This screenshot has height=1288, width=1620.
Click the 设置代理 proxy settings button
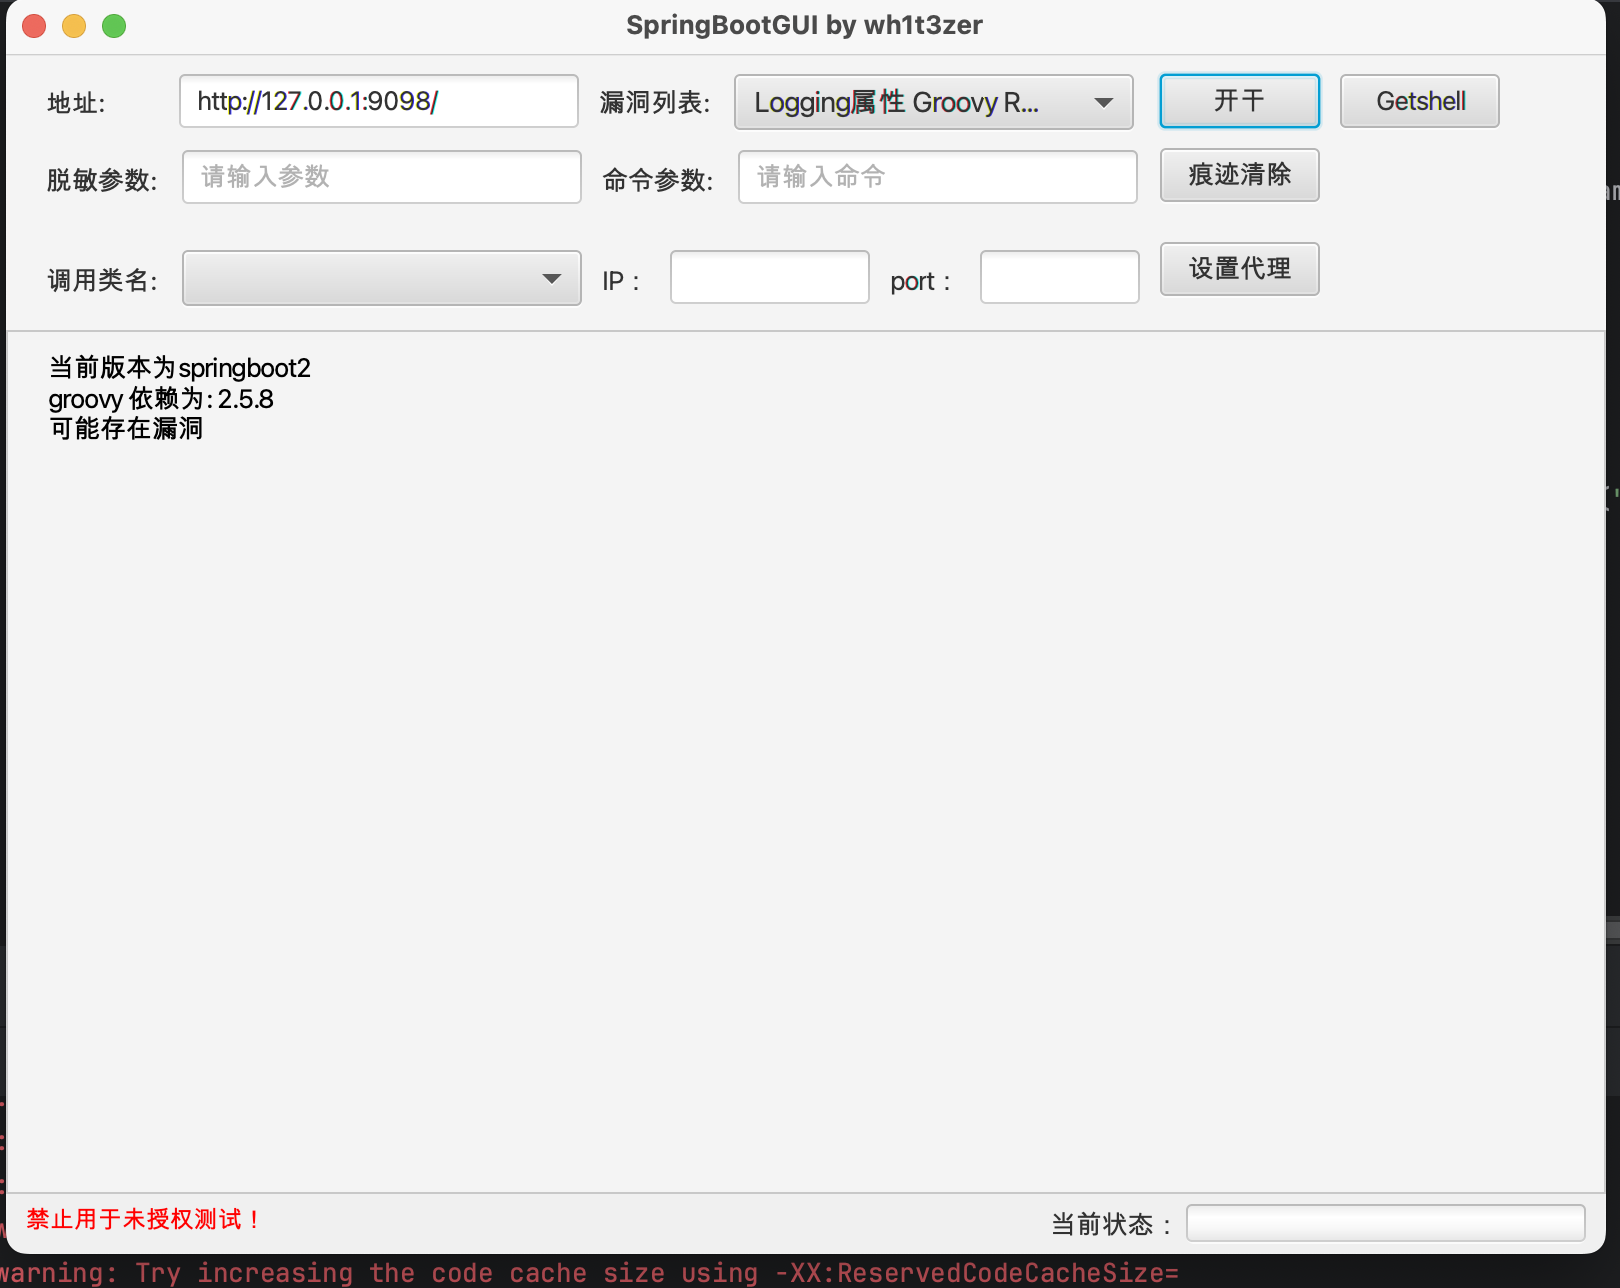[1239, 269]
